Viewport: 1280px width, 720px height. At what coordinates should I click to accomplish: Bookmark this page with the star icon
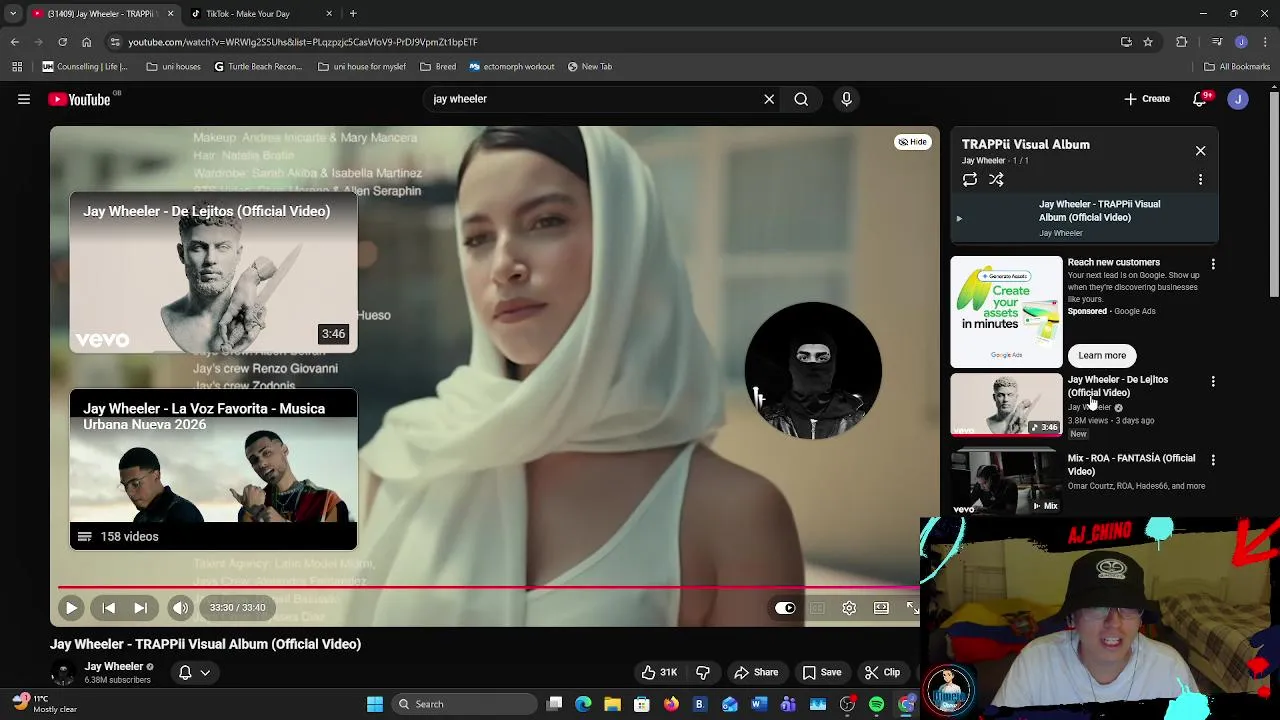[x=1148, y=42]
